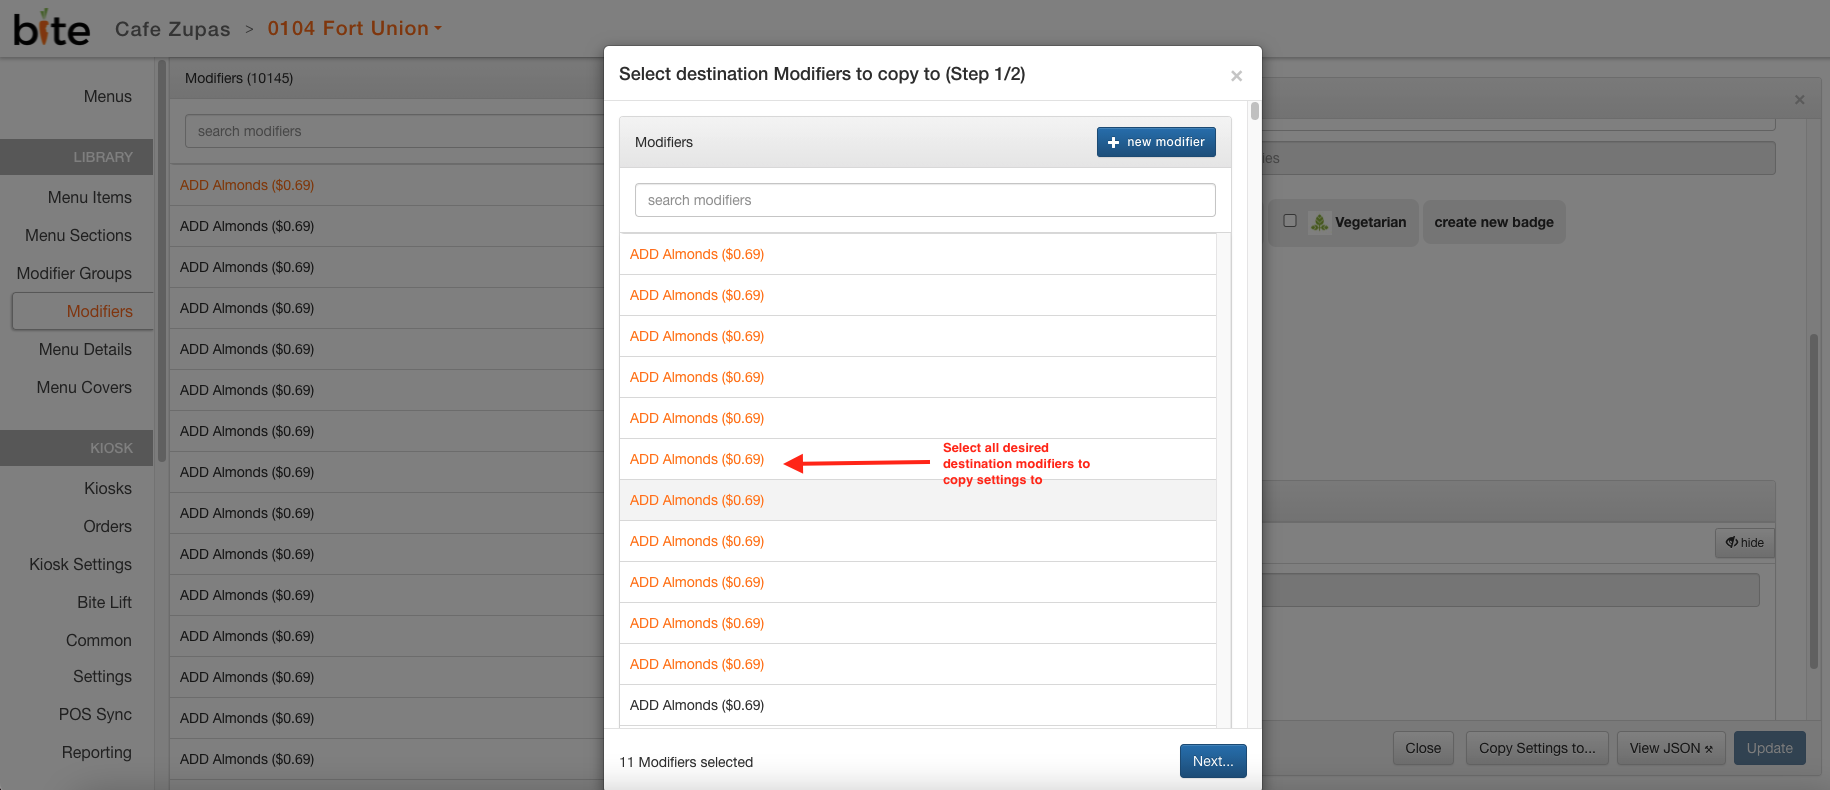The width and height of the screenshot is (1830, 790).
Task: Open the Menu Items library page
Action: [x=89, y=197]
